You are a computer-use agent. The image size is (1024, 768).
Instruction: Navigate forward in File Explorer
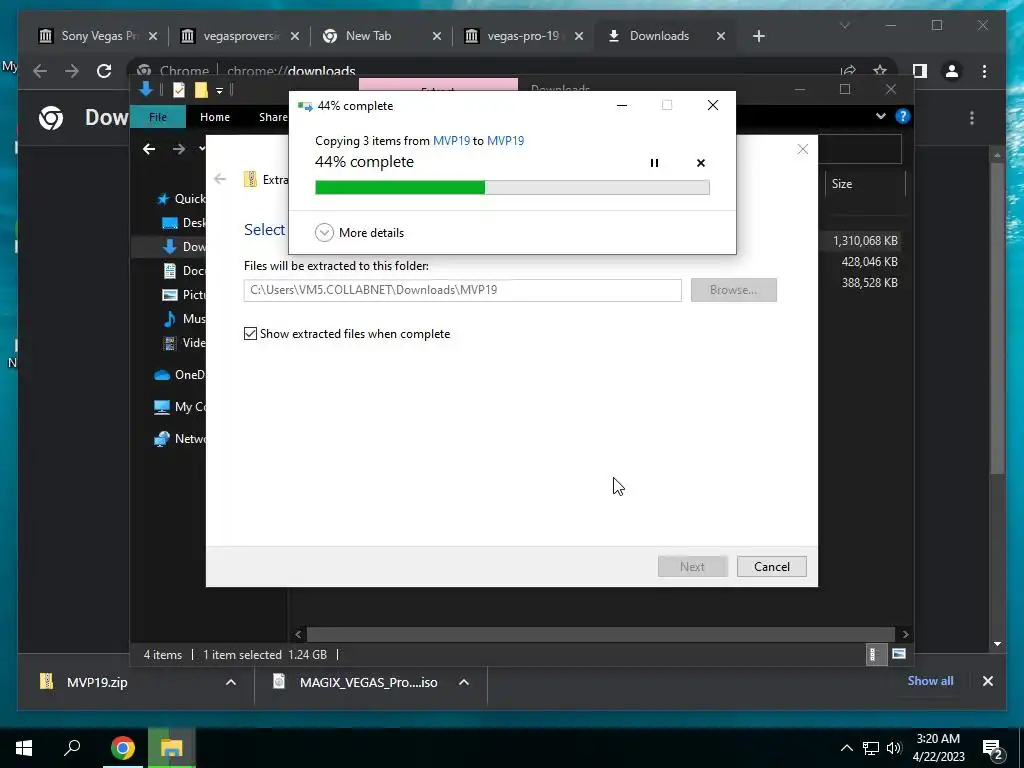178,150
